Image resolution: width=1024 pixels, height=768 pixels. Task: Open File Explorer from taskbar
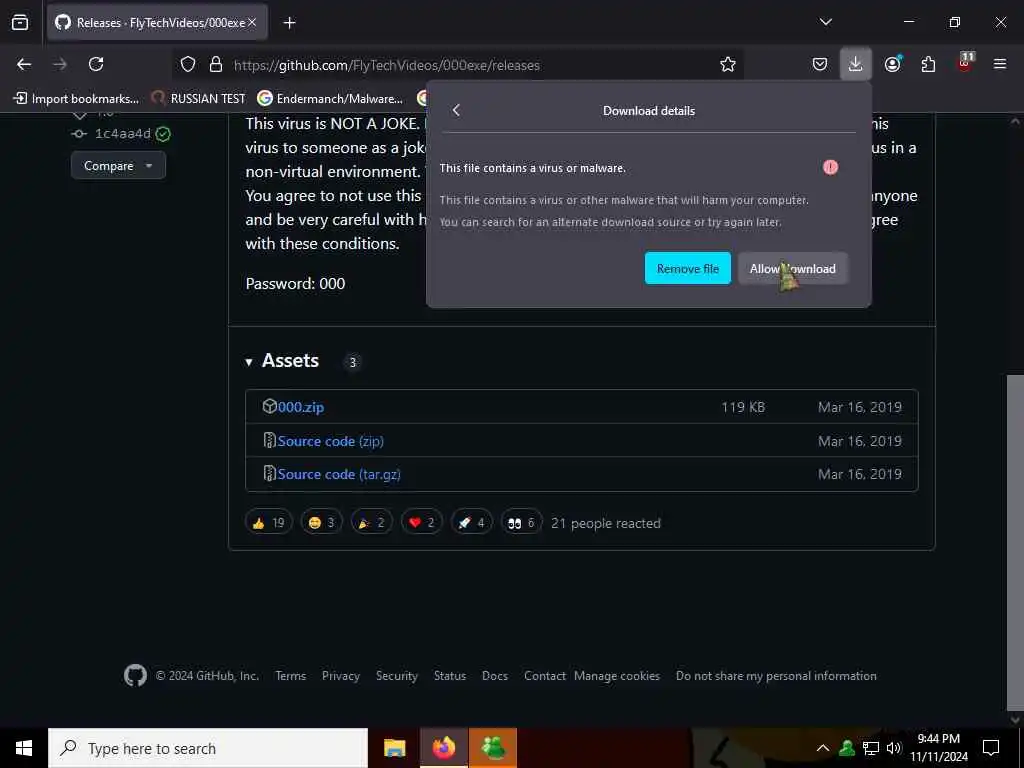(x=394, y=748)
